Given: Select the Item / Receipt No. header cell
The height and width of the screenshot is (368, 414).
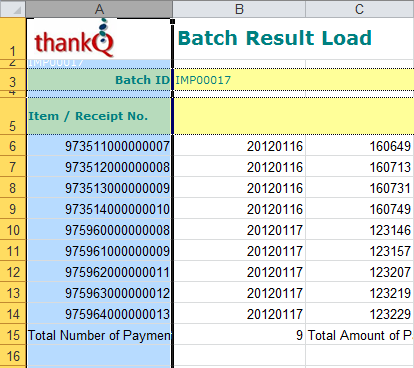Looking at the screenshot, I should [x=99, y=116].
